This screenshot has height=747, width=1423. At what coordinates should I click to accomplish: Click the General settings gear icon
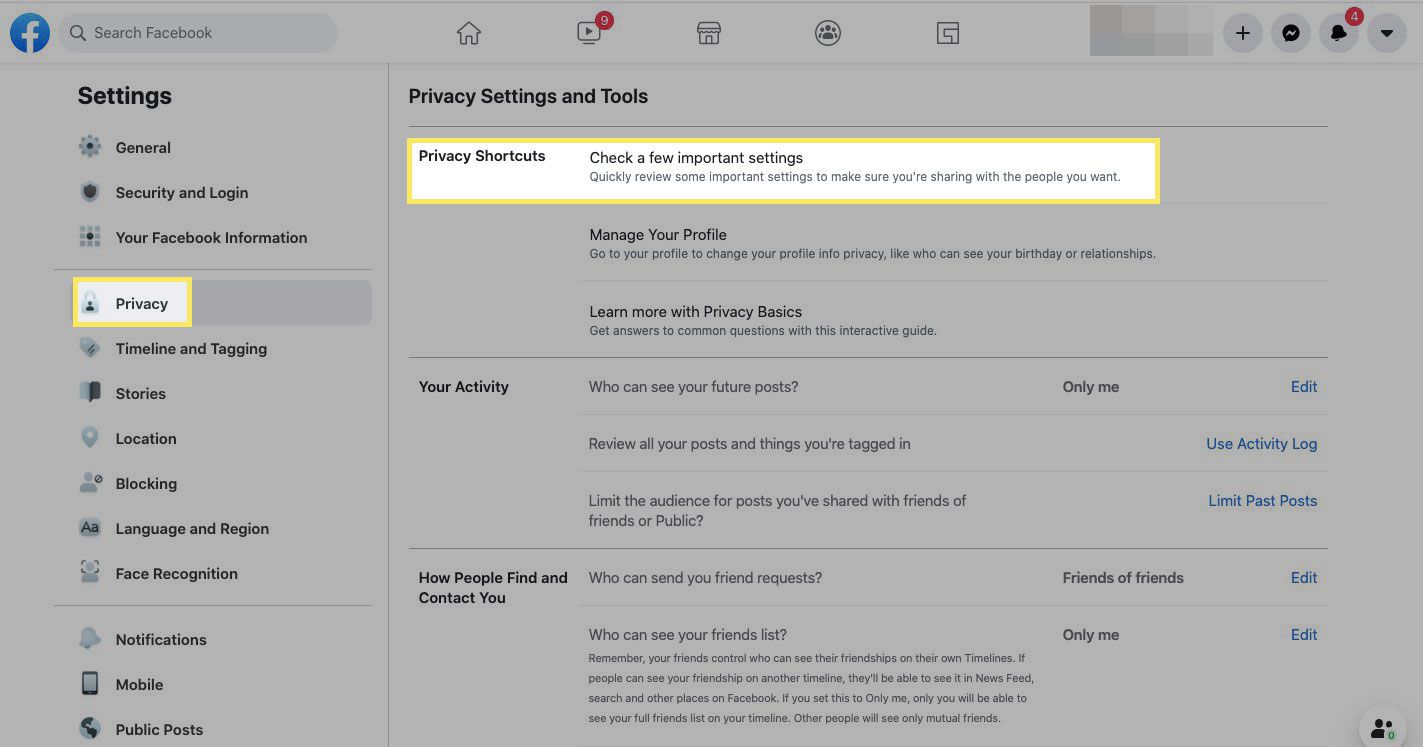[x=90, y=147]
